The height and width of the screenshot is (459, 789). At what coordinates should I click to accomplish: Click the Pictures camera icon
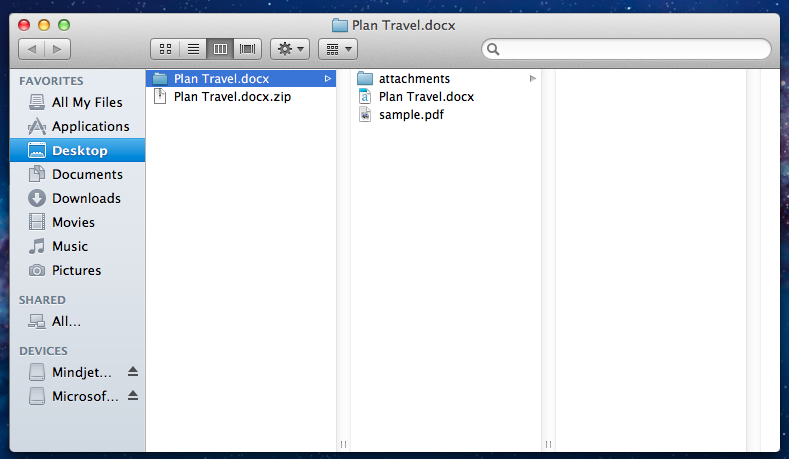(x=37, y=270)
